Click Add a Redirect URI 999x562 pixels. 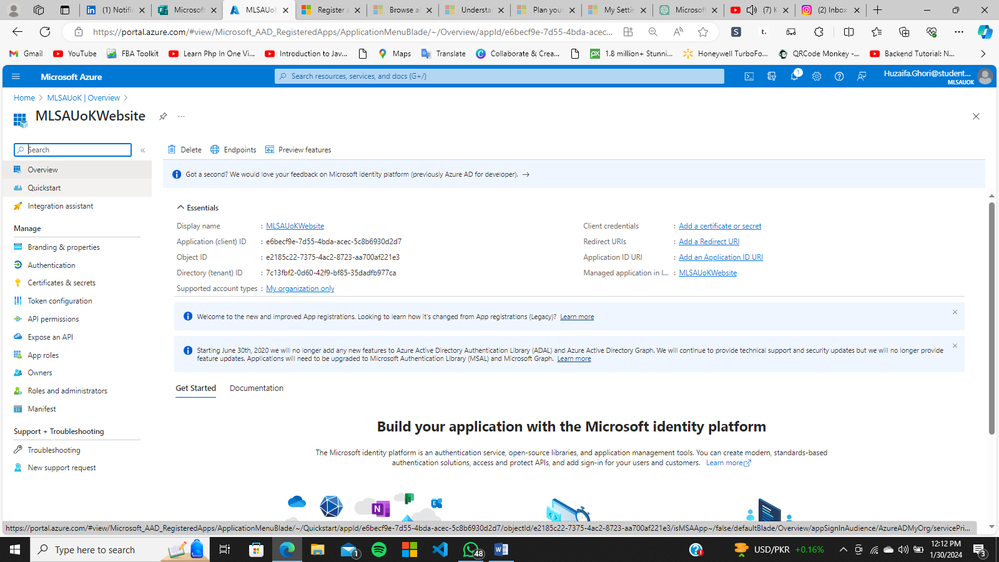point(709,241)
